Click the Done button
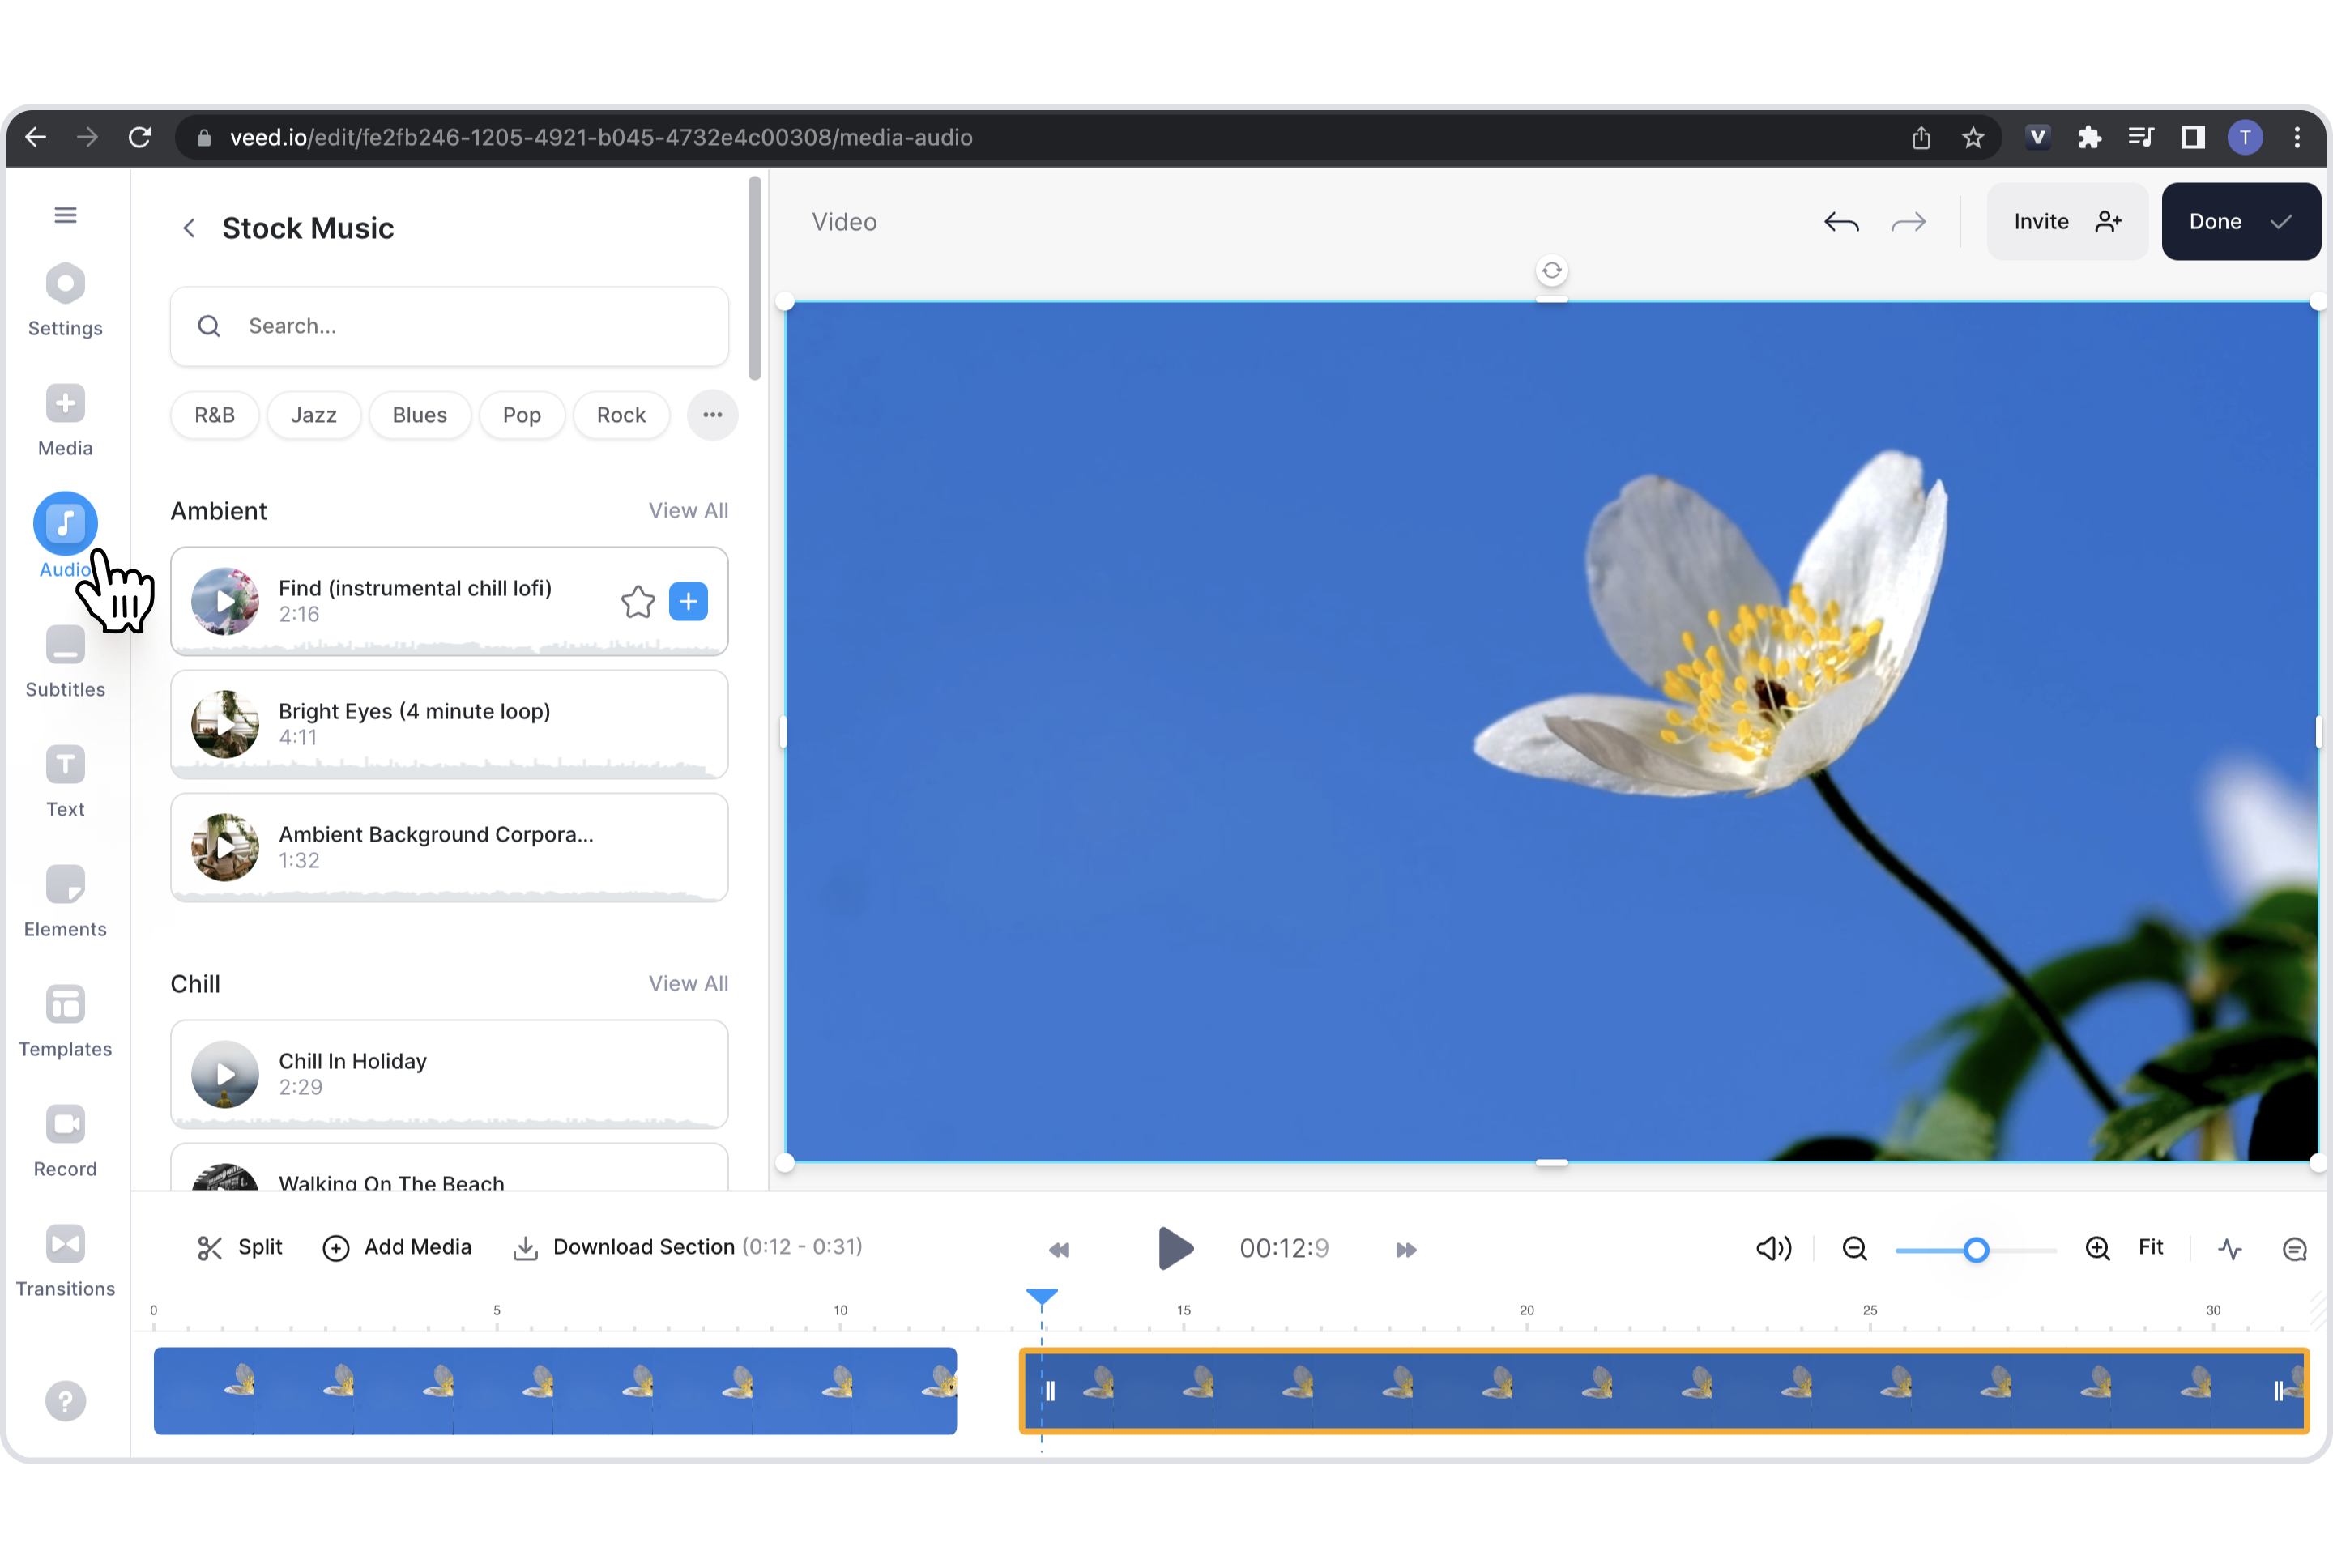Viewport: 2333px width, 1568px height. (2240, 221)
